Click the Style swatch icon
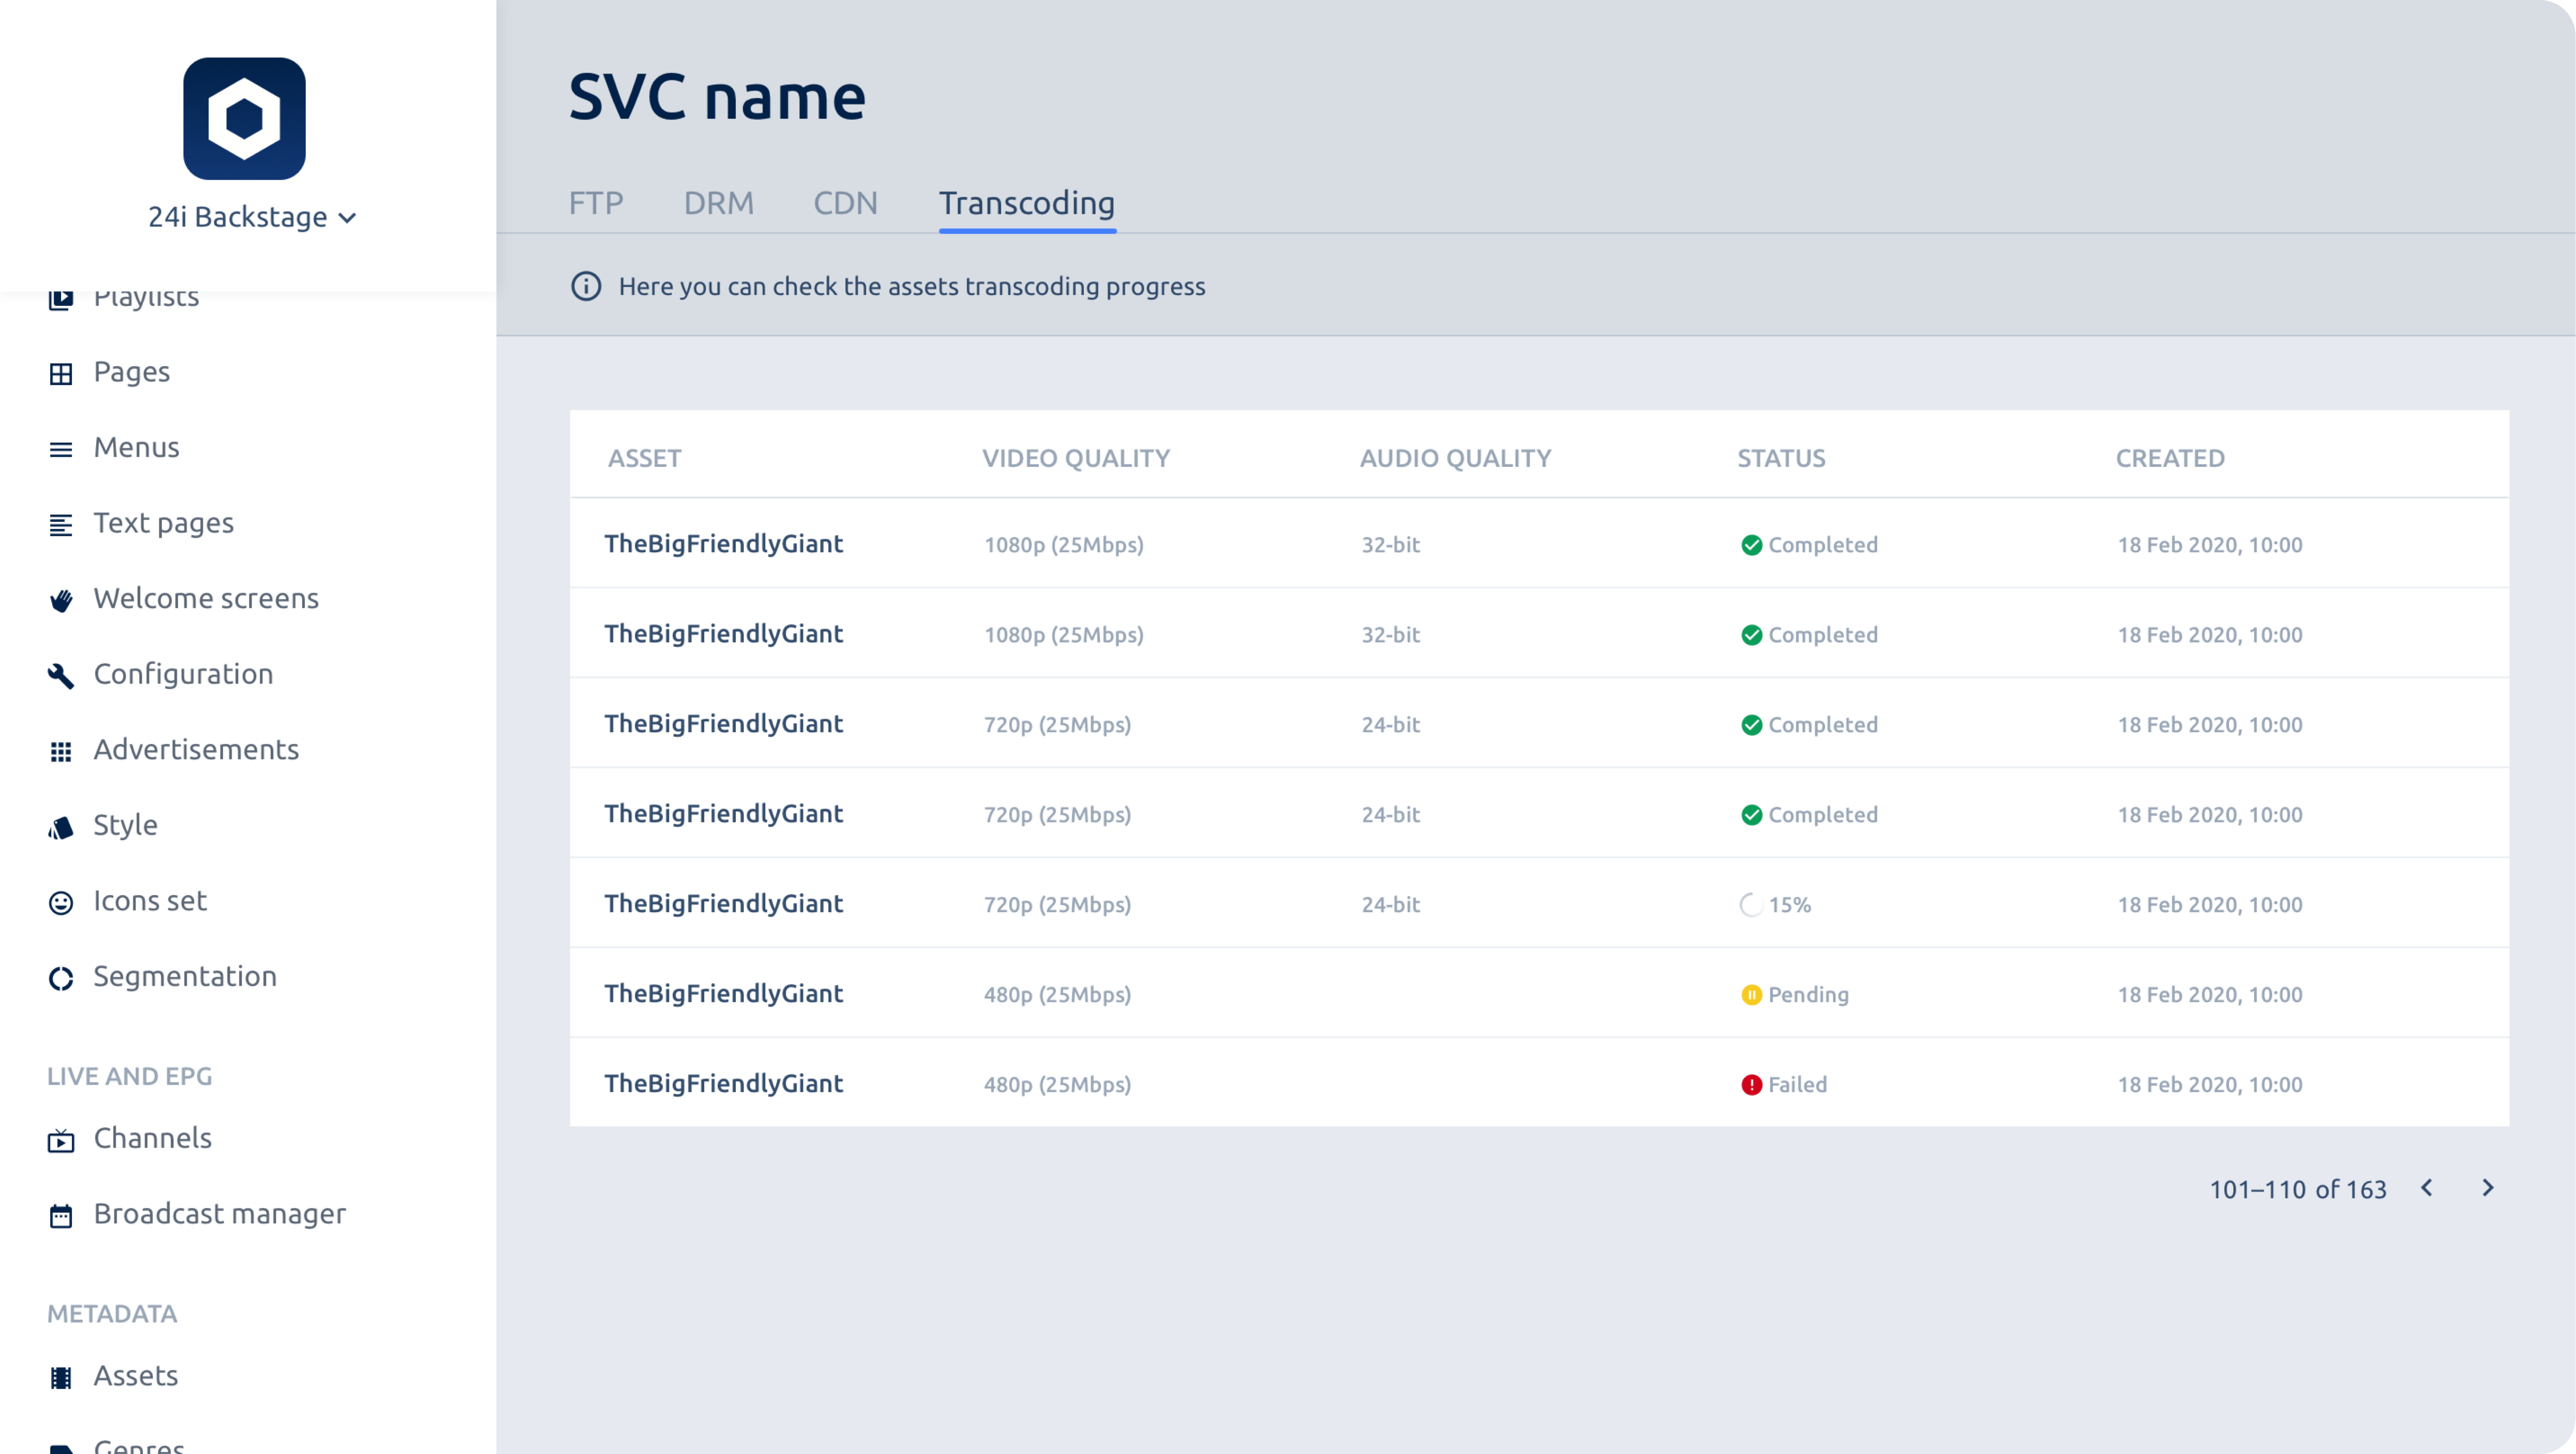Image resolution: width=2576 pixels, height=1454 pixels. click(x=61, y=827)
